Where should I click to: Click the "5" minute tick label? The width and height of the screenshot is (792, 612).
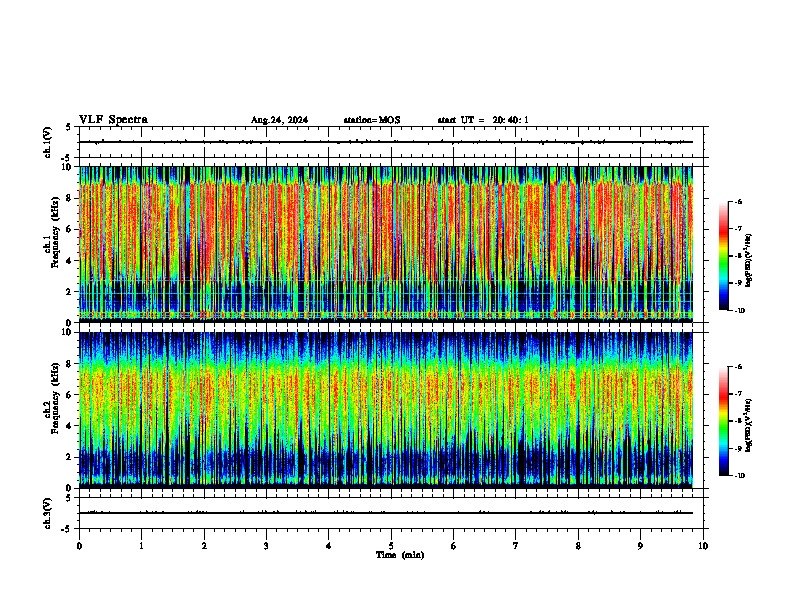[x=391, y=546]
